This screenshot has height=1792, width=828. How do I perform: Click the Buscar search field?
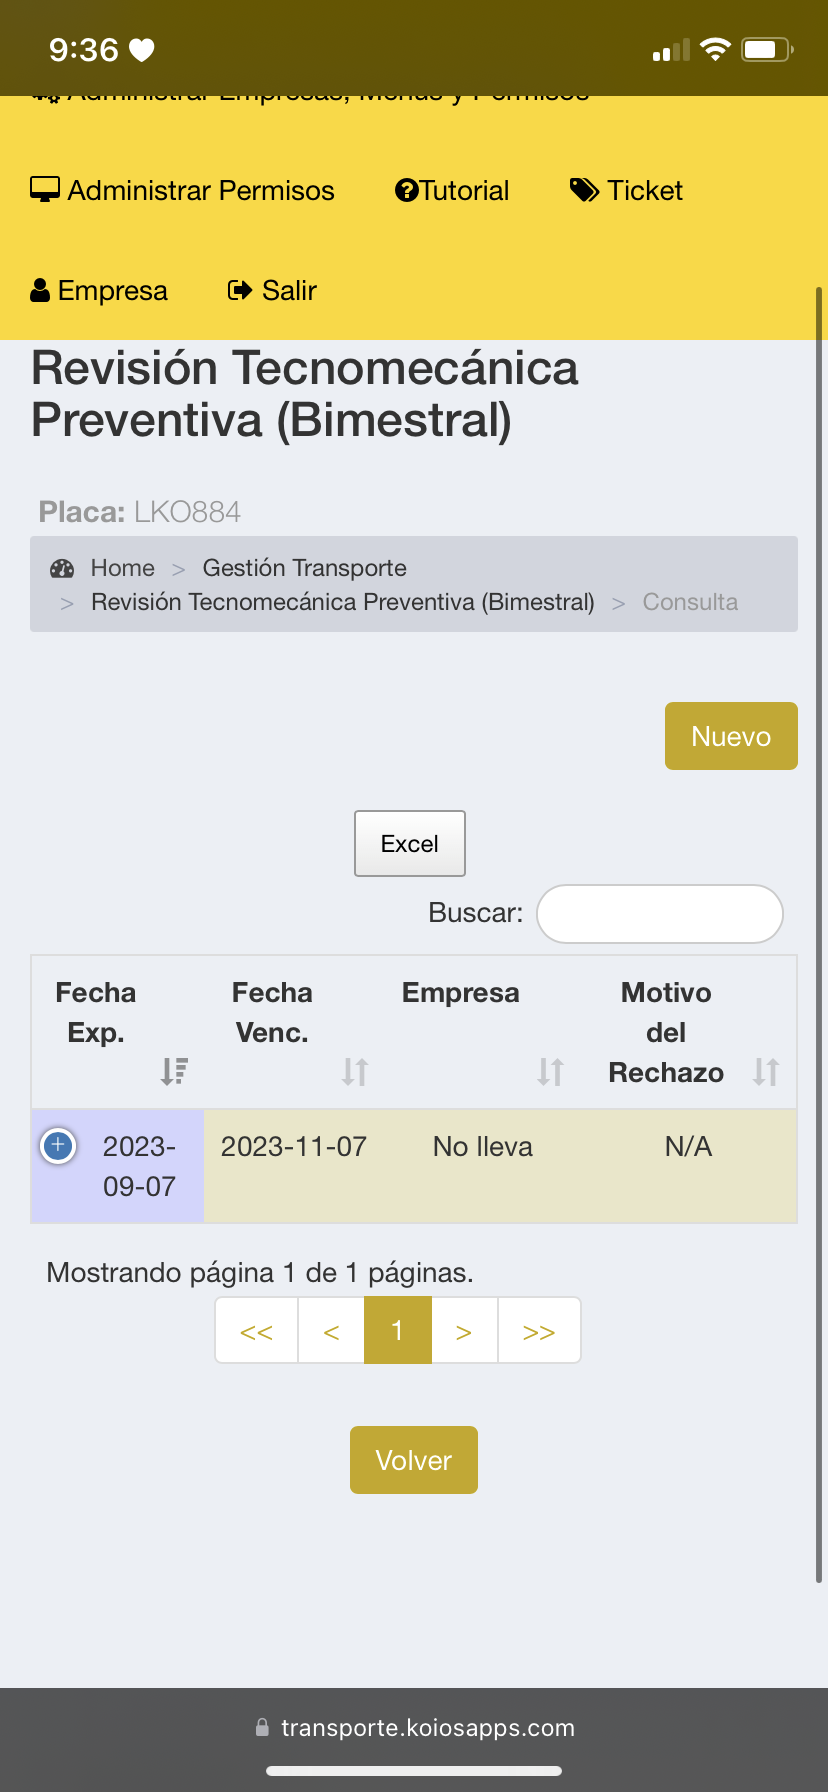coord(660,914)
